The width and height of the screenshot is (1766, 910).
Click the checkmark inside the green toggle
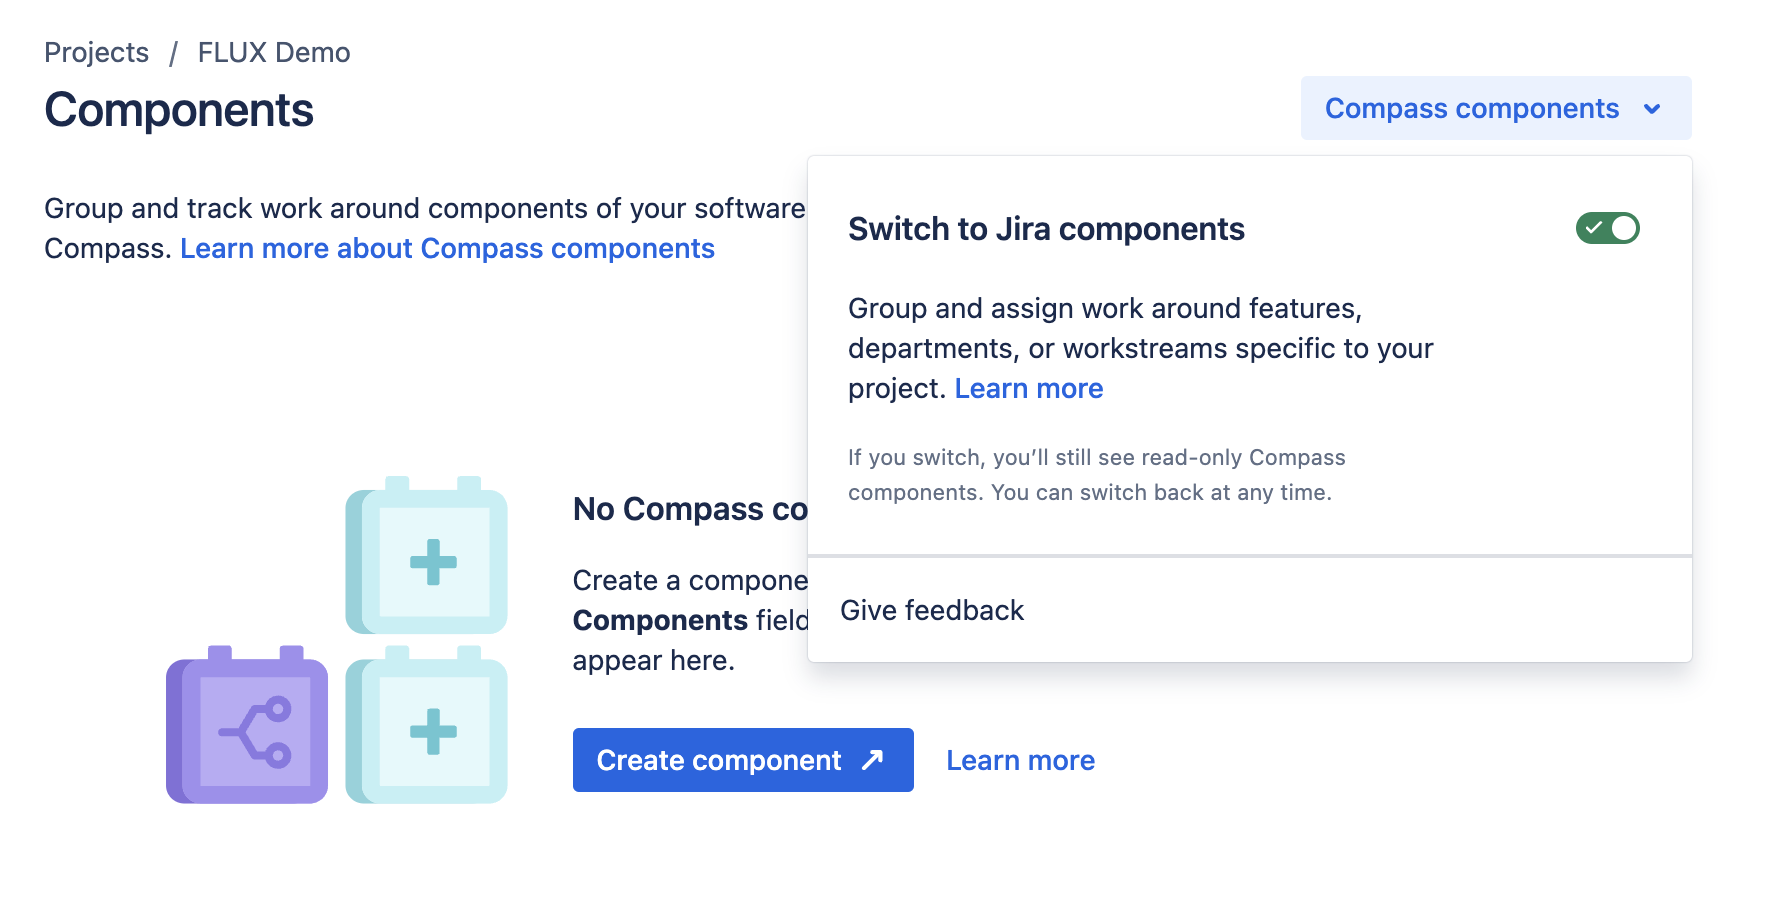pyautogui.click(x=1594, y=228)
